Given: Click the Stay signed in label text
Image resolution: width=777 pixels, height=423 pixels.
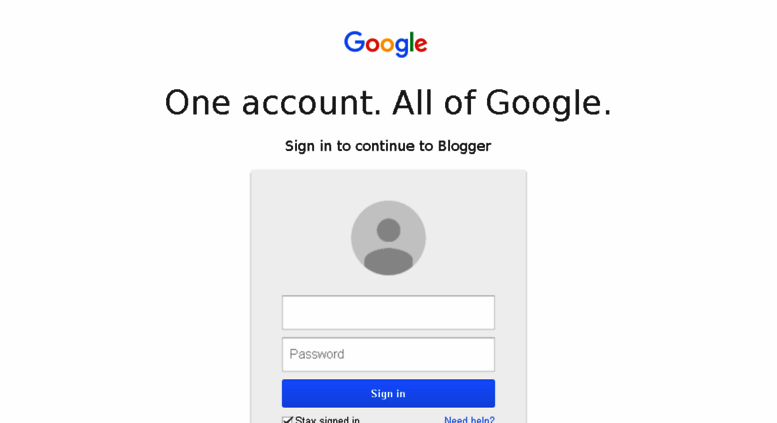Looking at the screenshot, I should click(x=328, y=420).
